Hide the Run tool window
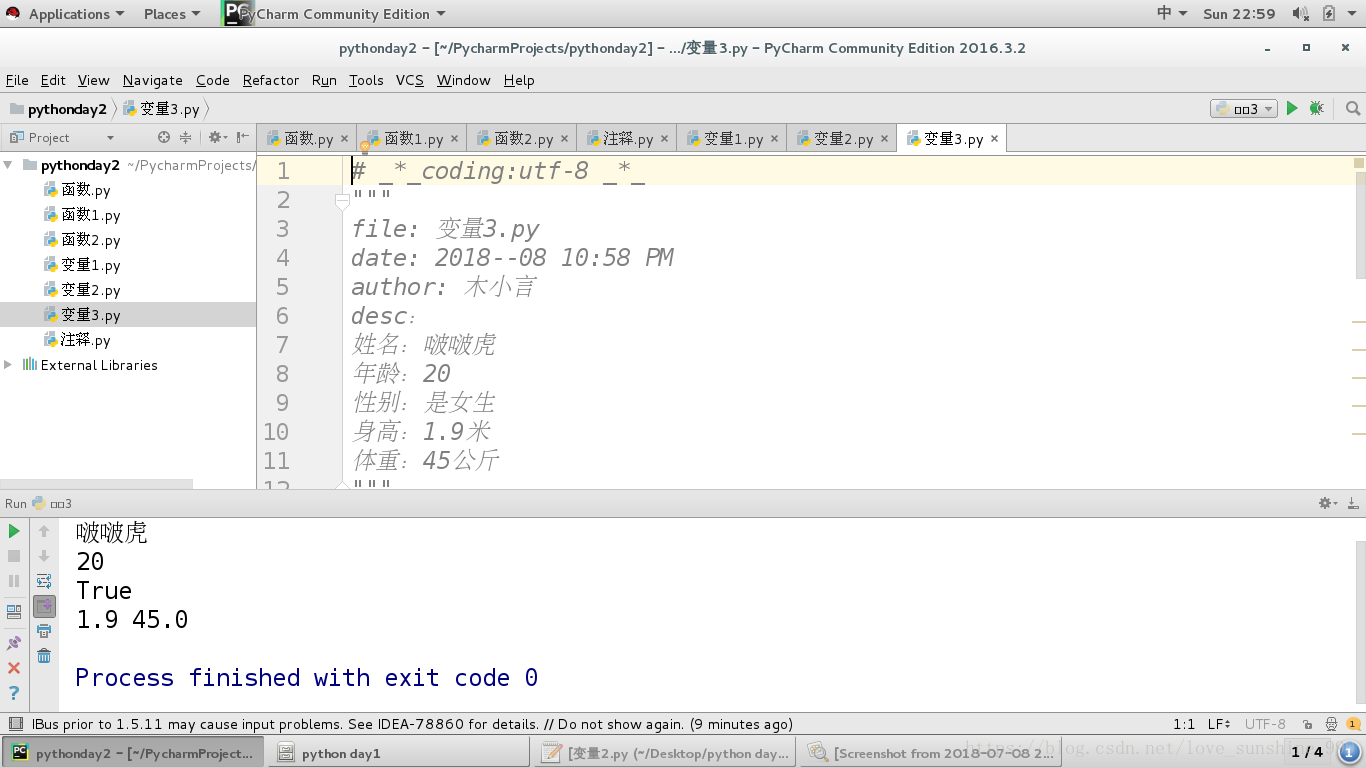This screenshot has height=768, width=1366. (x=1353, y=503)
